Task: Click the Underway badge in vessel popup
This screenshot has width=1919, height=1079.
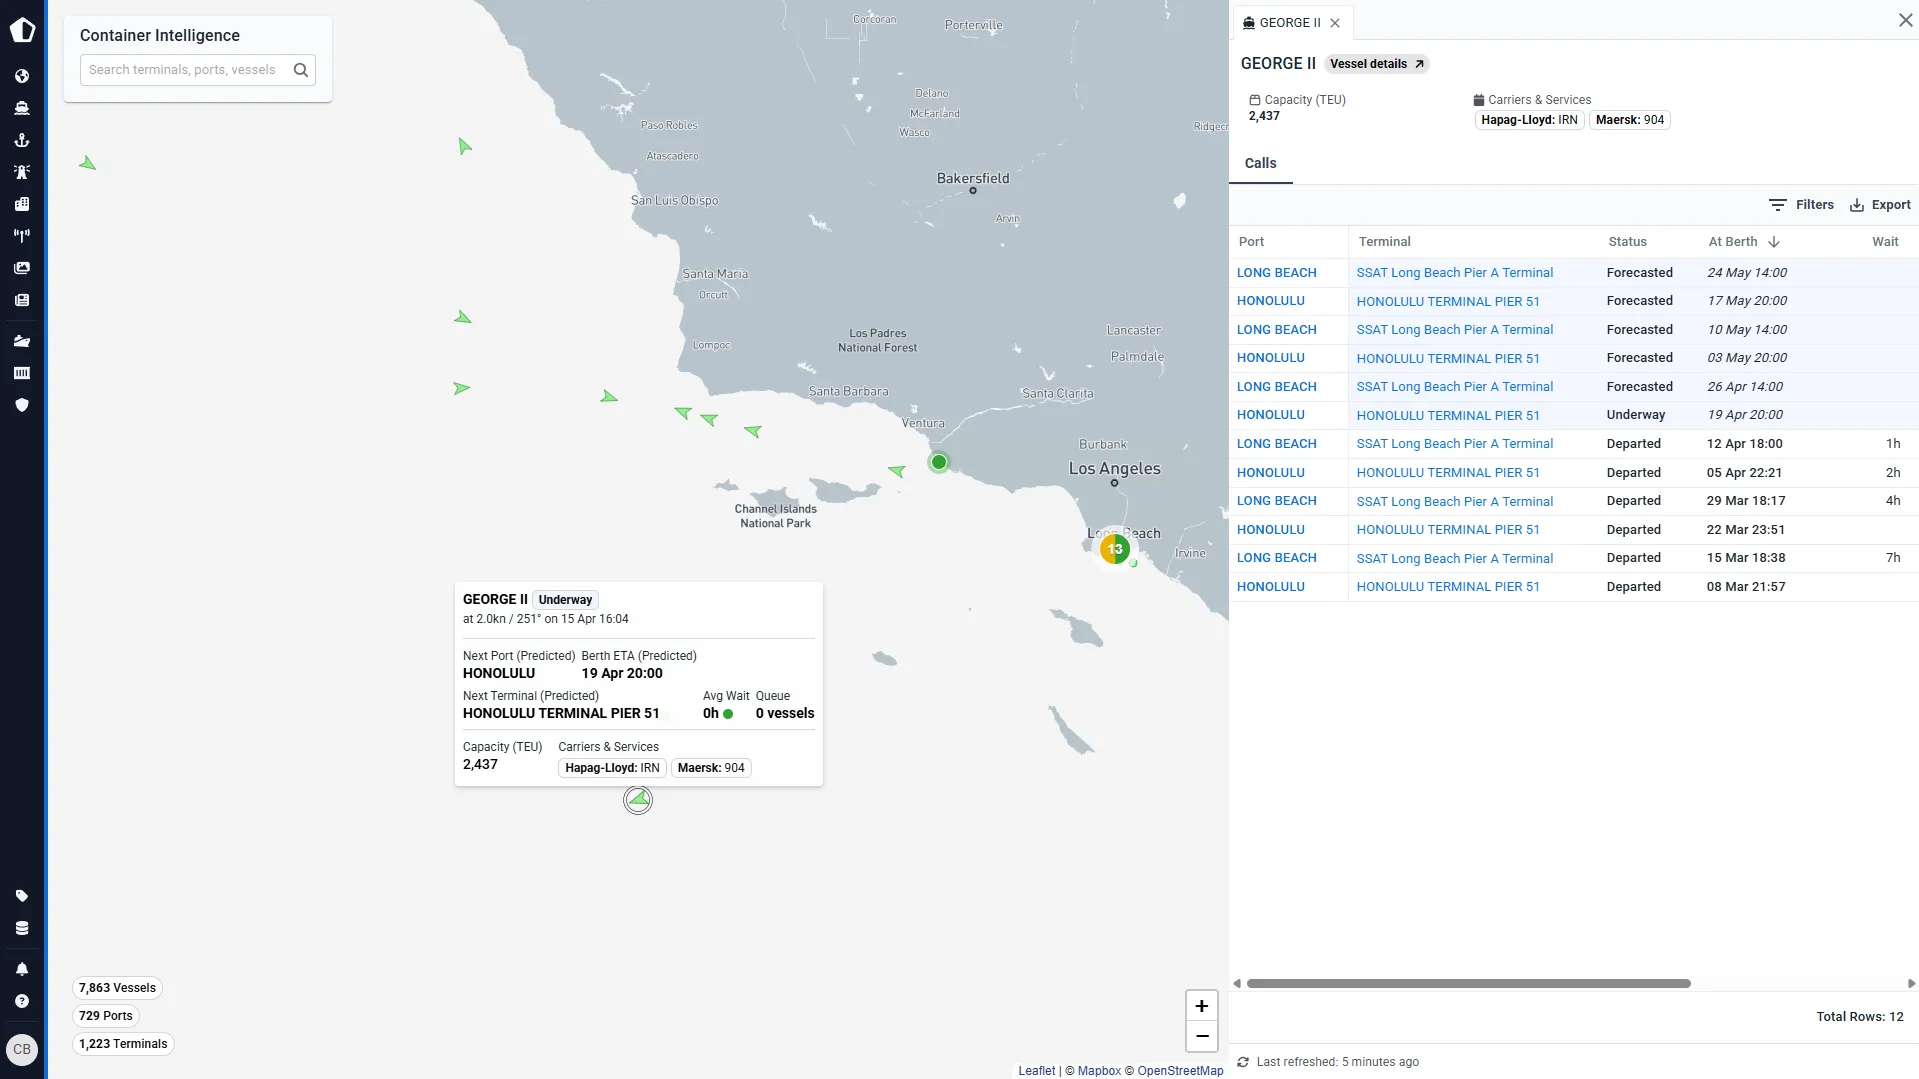Action: 565,600
